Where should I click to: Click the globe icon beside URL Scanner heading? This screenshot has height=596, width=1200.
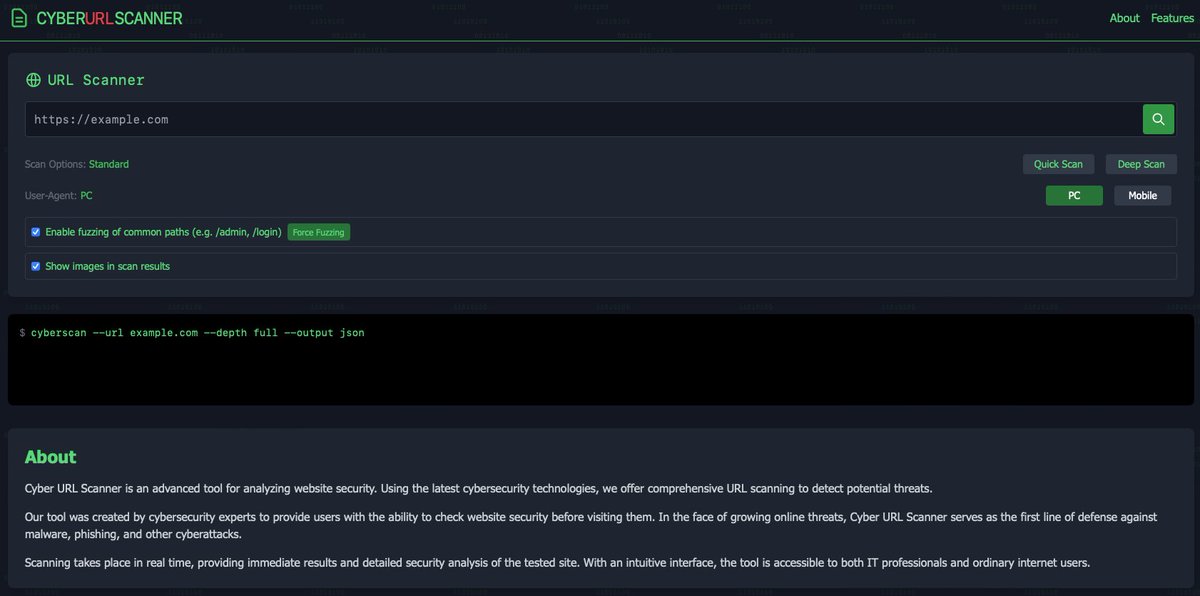point(33,79)
